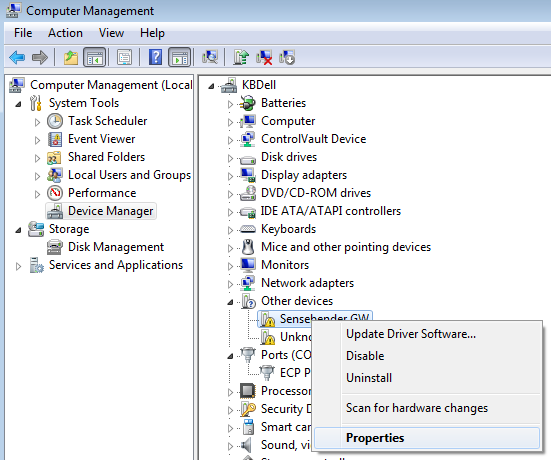Expand the Monitors category

tap(230, 266)
